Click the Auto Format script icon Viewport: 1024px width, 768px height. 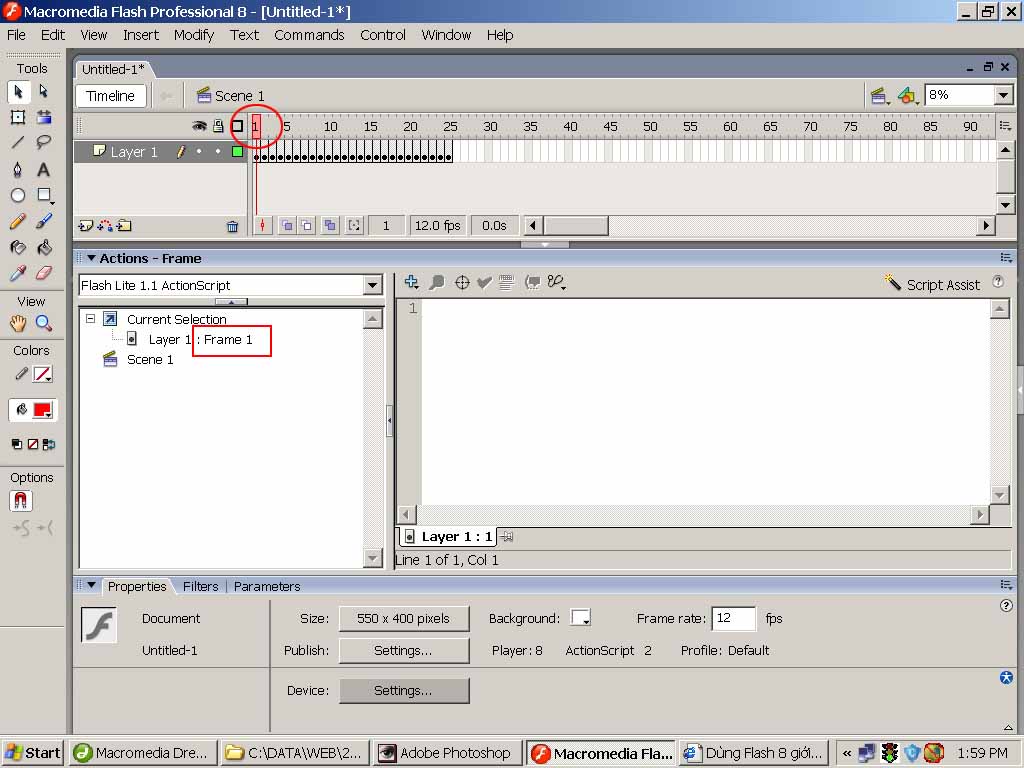(x=506, y=282)
